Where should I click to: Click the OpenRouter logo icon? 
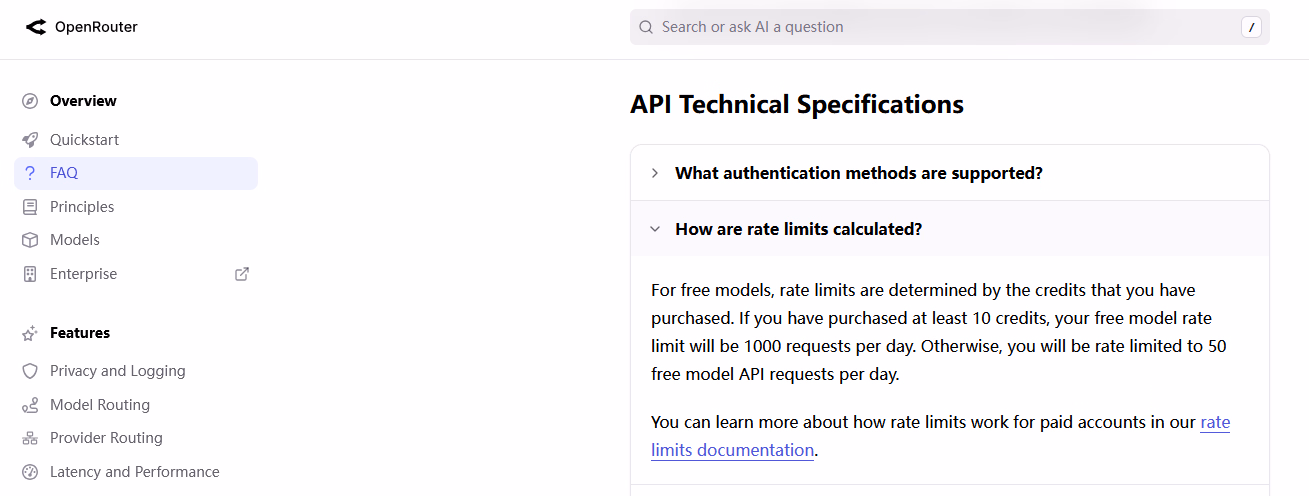pos(36,27)
